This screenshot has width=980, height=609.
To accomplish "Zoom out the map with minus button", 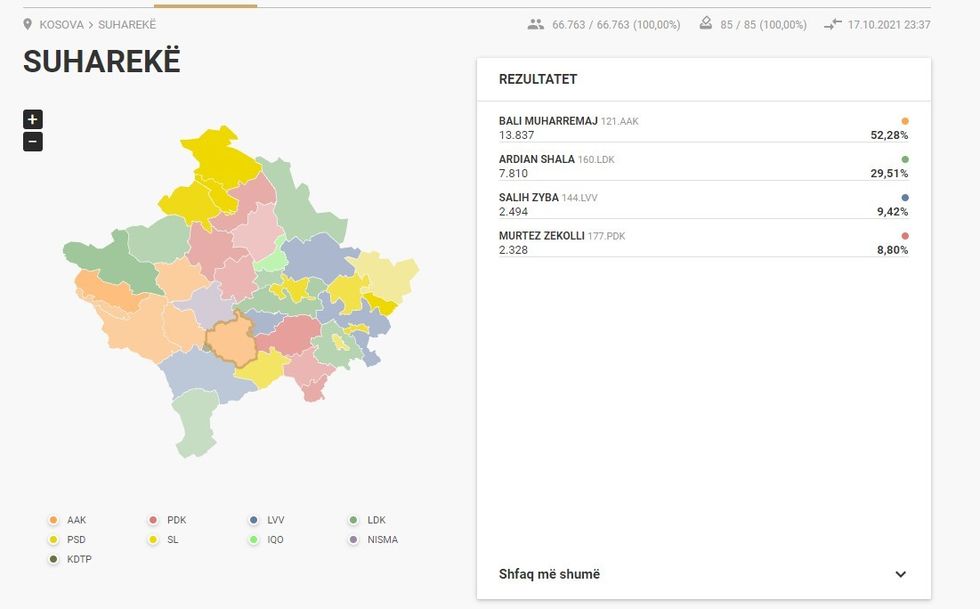I will [33, 142].
